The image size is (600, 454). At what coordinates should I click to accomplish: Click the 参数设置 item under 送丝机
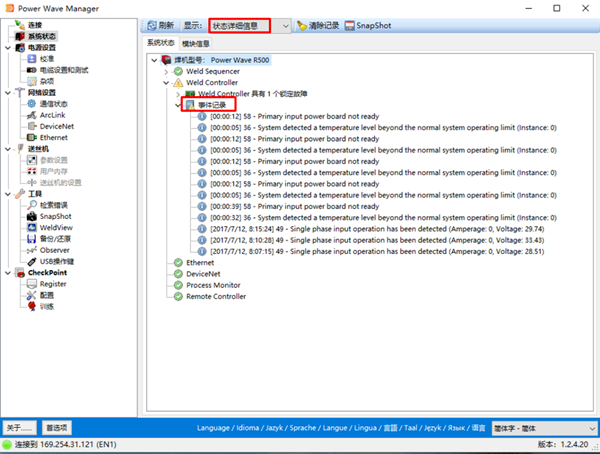coord(54,160)
